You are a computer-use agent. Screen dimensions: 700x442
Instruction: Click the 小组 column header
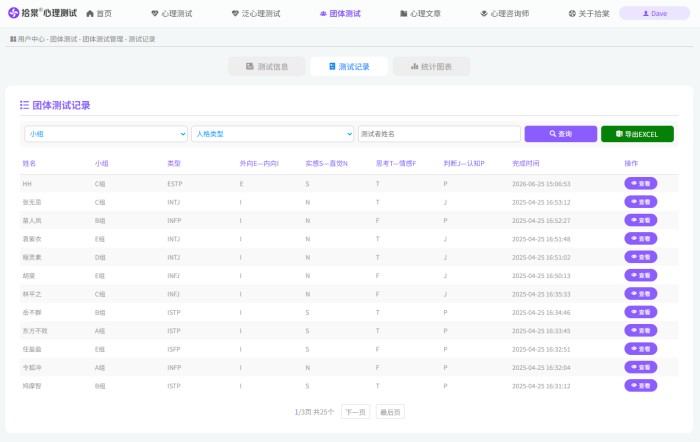point(101,163)
